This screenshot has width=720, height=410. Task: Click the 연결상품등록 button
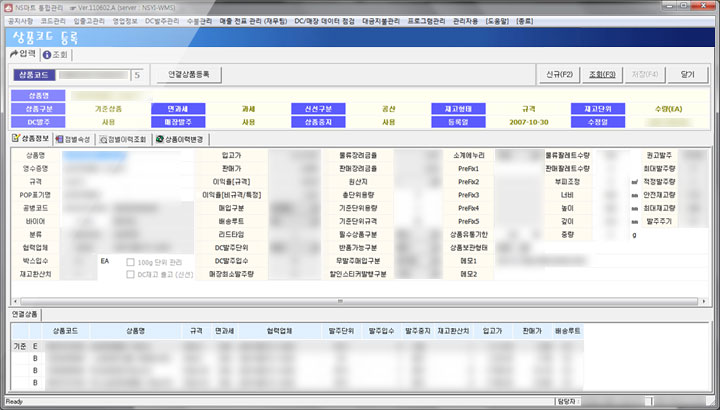(x=189, y=74)
